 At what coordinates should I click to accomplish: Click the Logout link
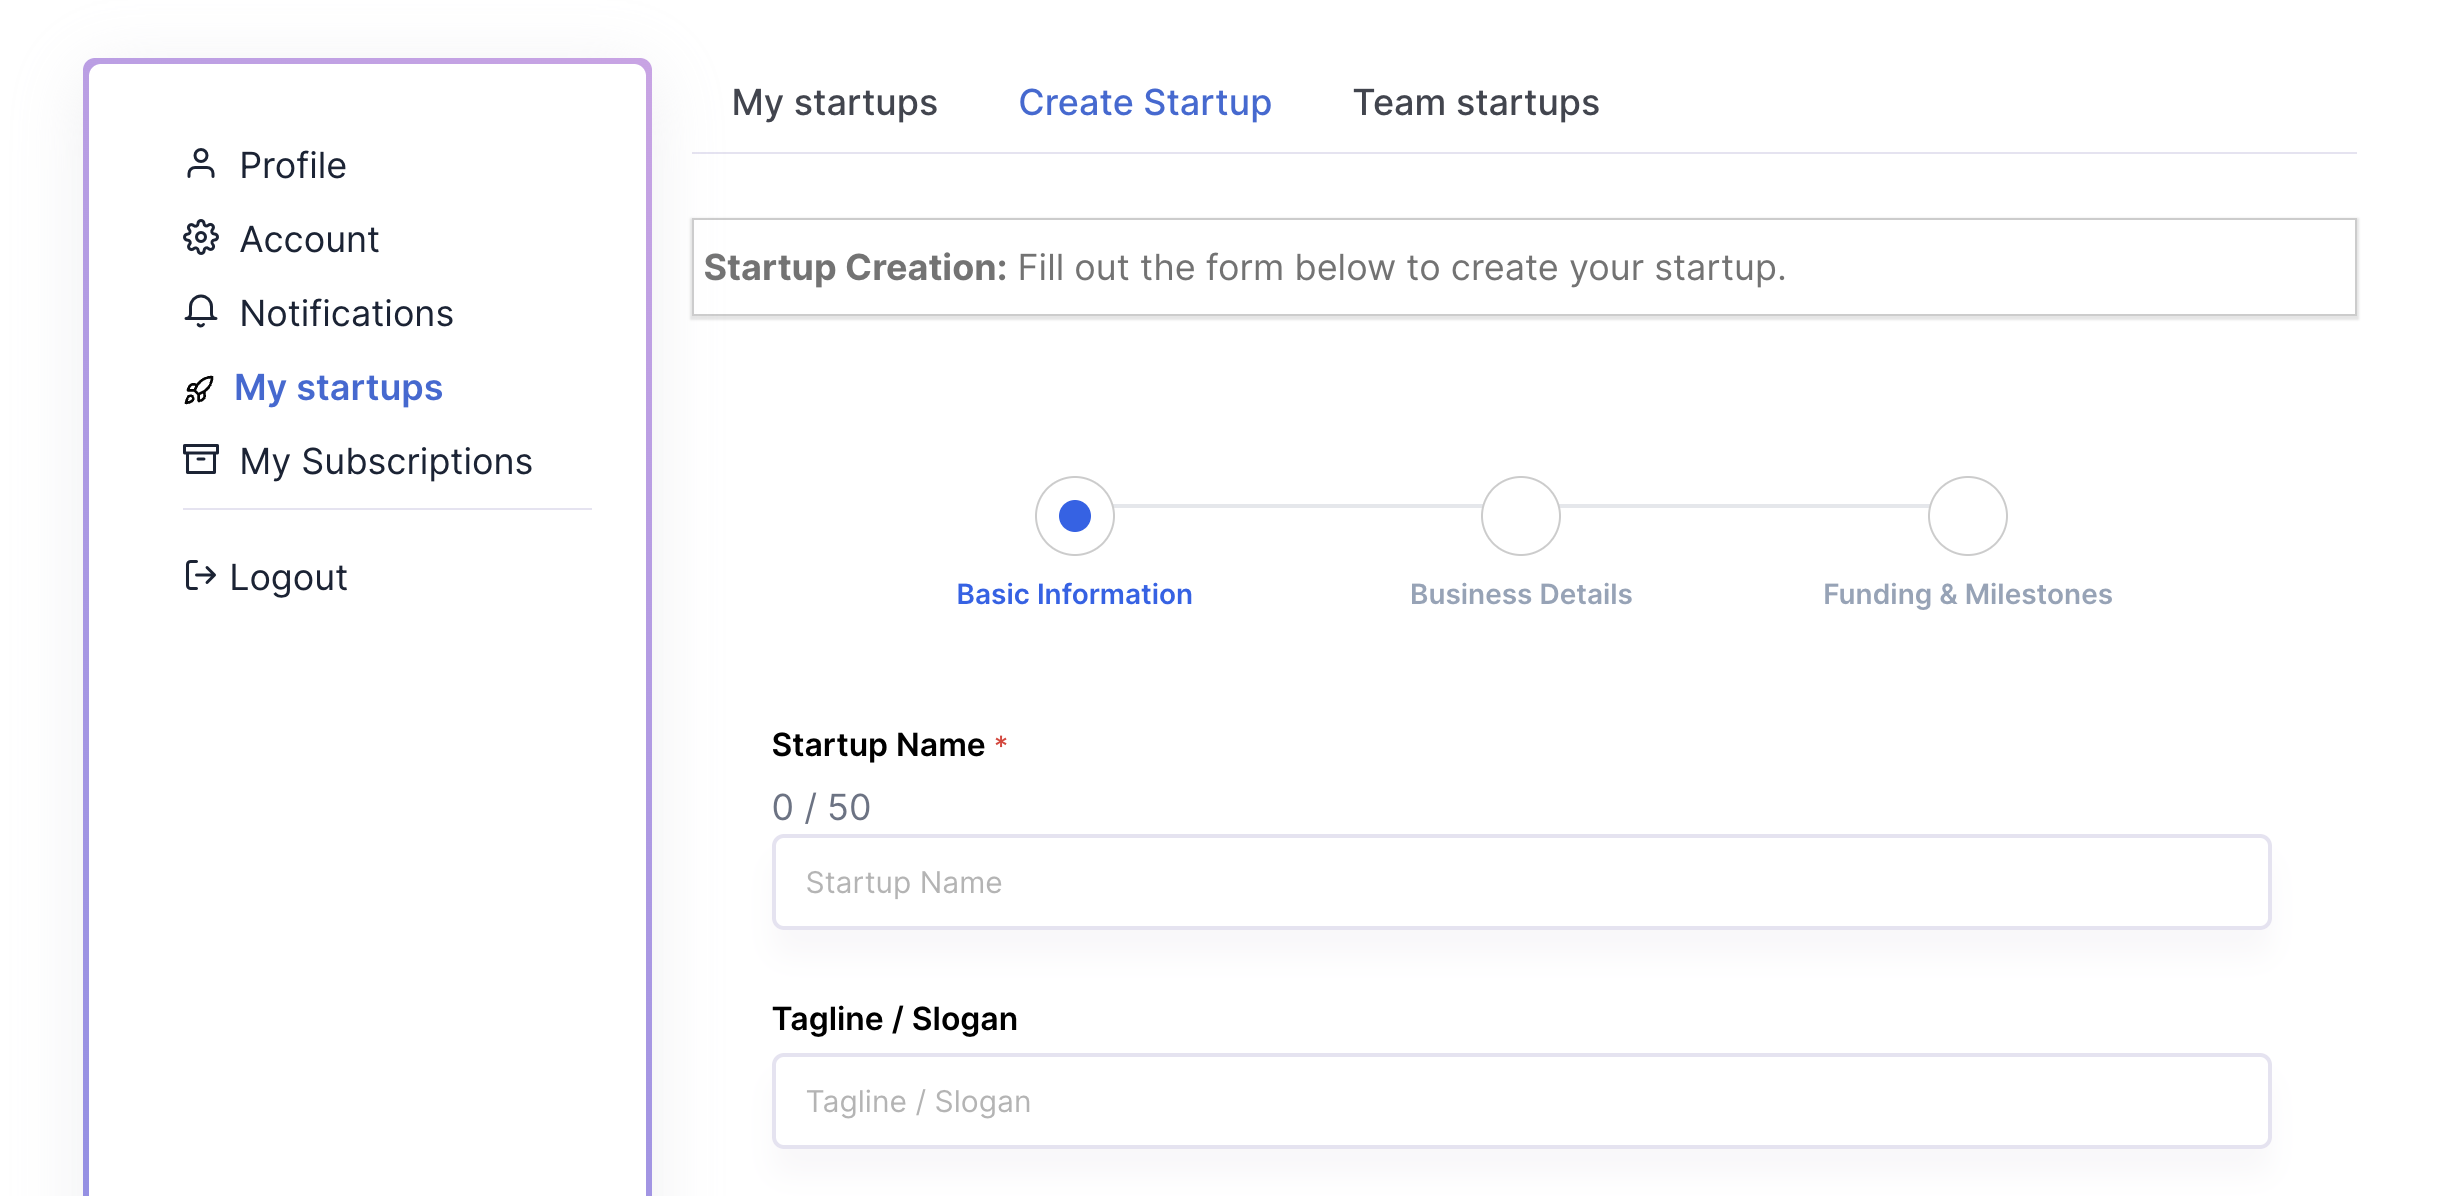coord(289,577)
